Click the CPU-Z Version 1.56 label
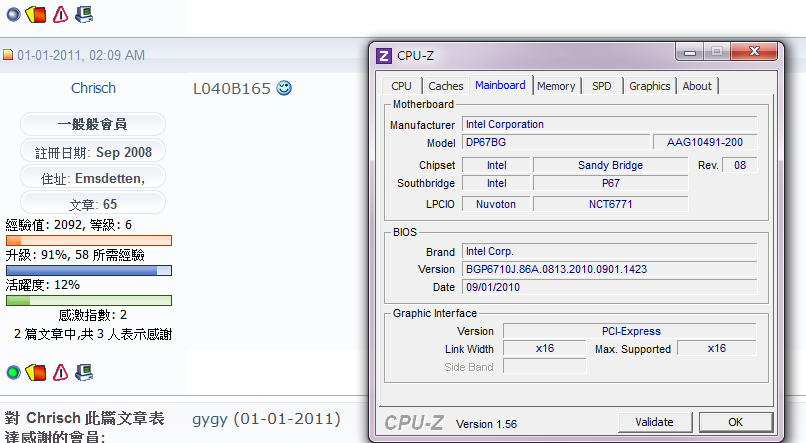 pos(486,424)
